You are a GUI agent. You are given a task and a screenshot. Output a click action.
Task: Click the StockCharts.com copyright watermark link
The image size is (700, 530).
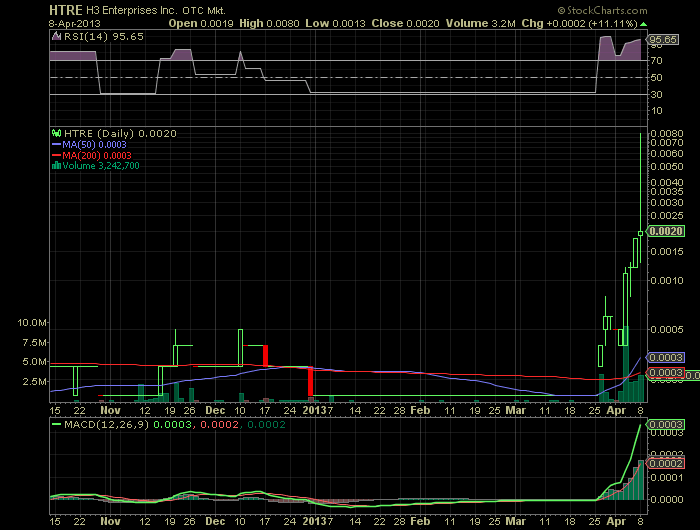602,10
